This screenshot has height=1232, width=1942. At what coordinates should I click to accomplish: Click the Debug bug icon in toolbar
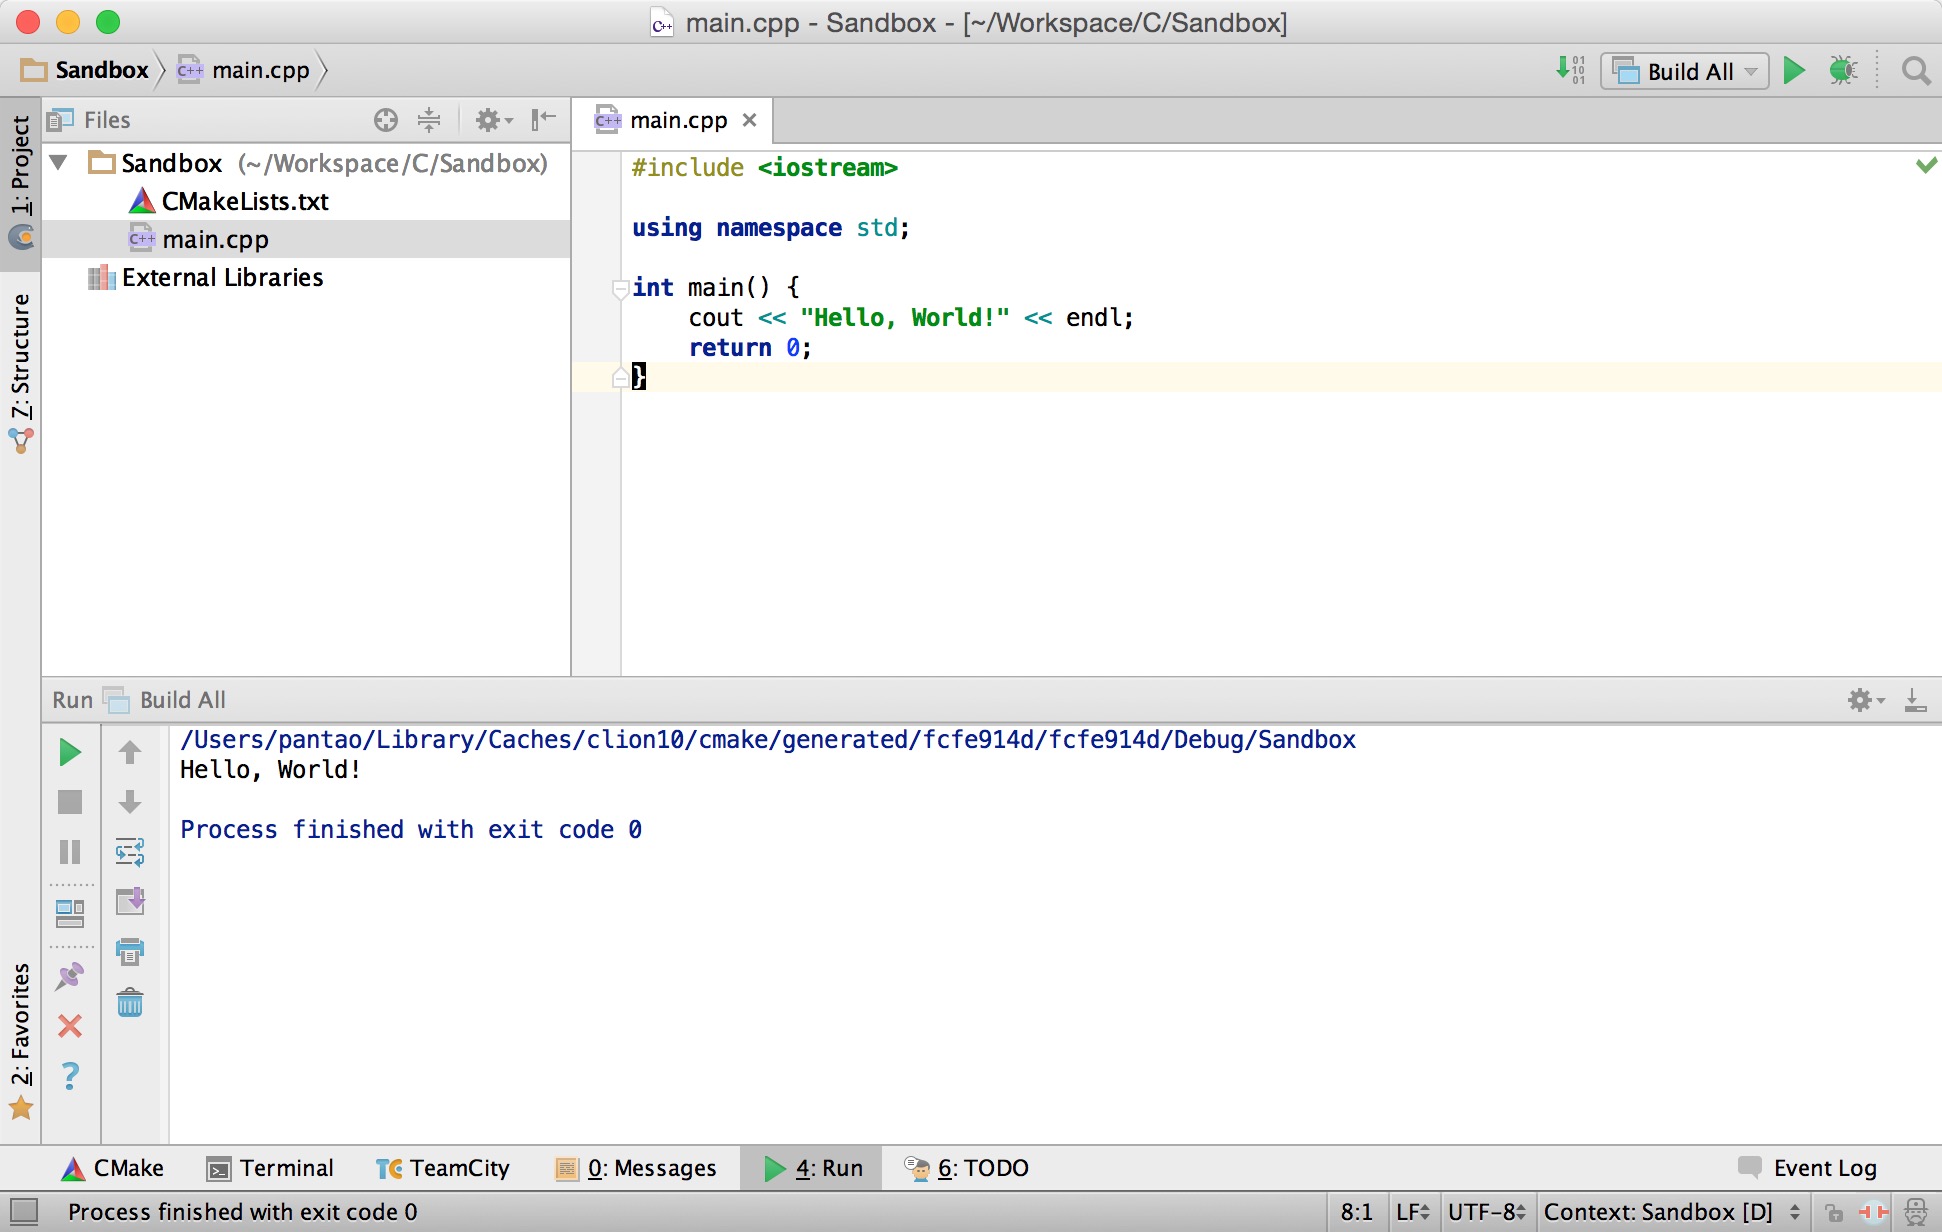(x=1842, y=71)
